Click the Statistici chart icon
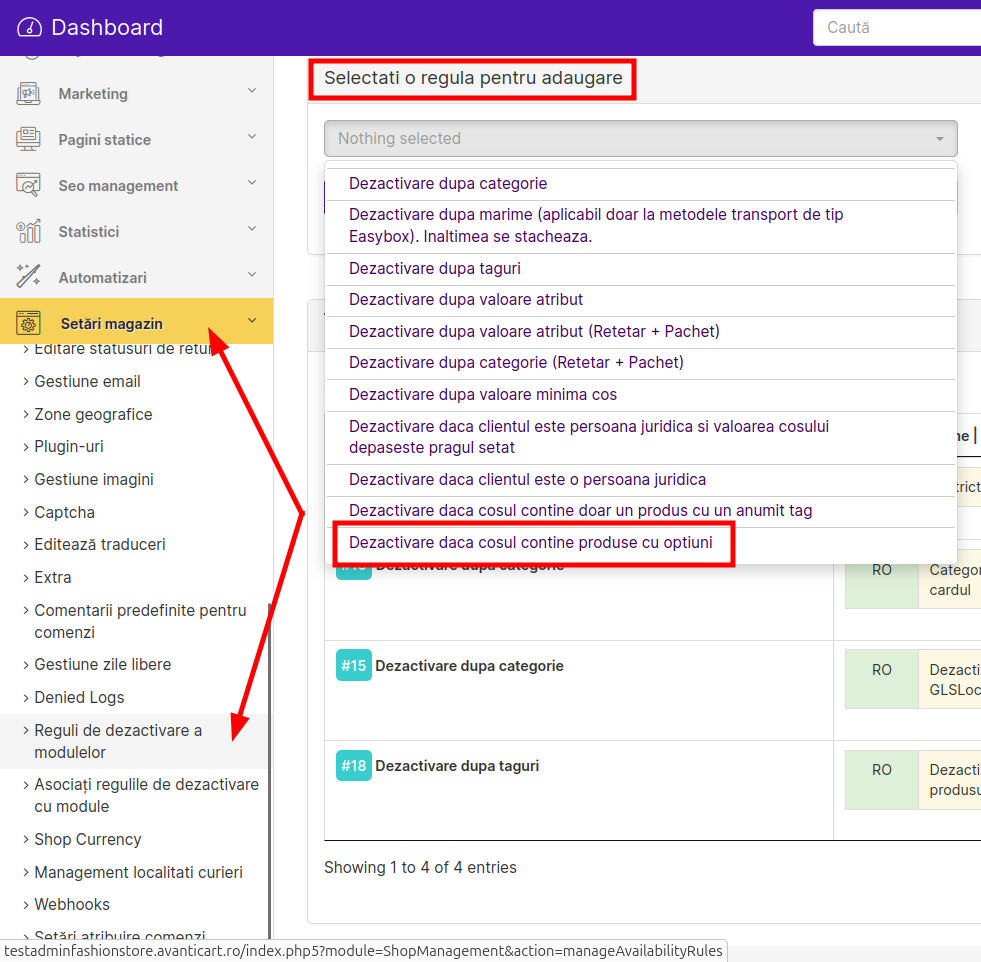Image resolution: width=981 pixels, height=962 pixels. click(x=28, y=231)
